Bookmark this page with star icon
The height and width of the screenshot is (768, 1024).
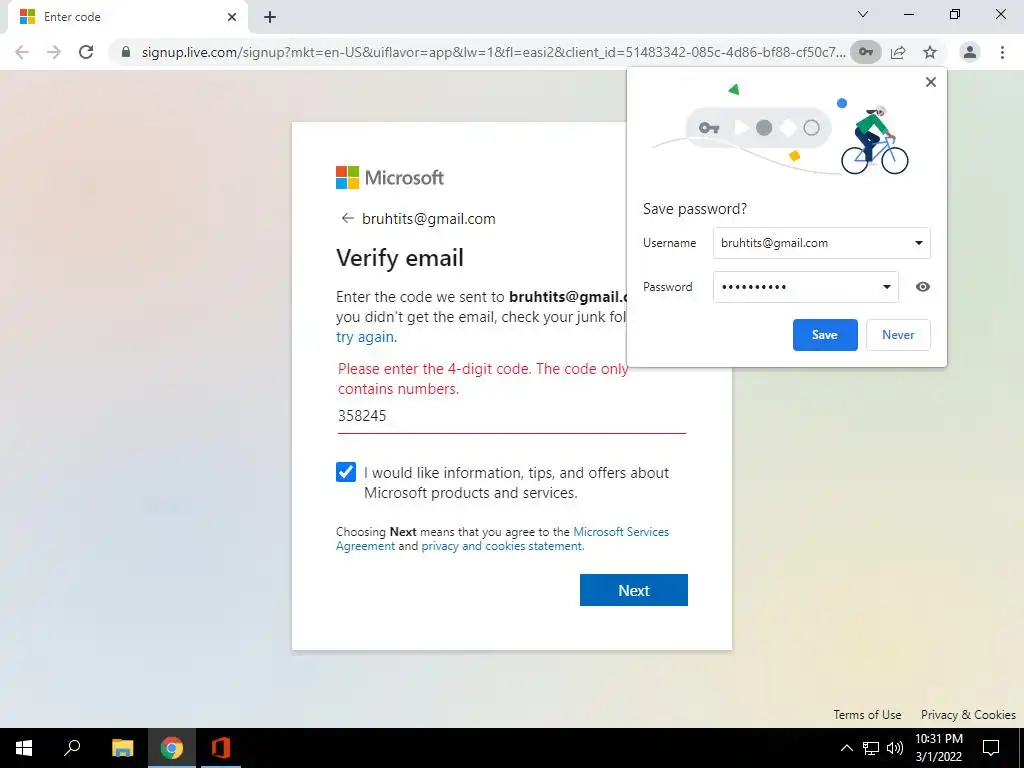click(930, 52)
